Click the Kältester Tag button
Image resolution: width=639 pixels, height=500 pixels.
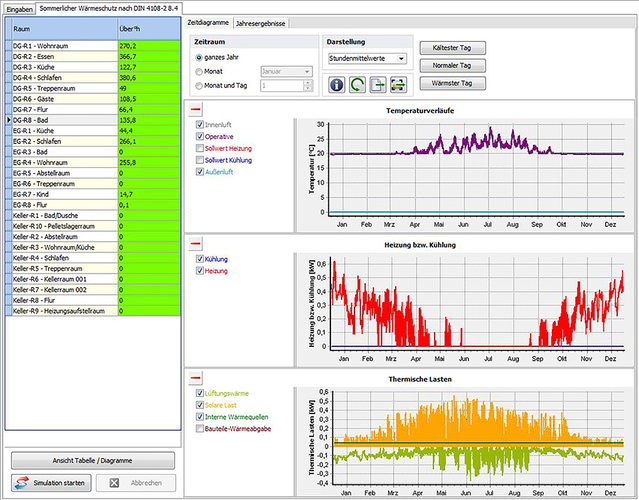tap(451, 48)
